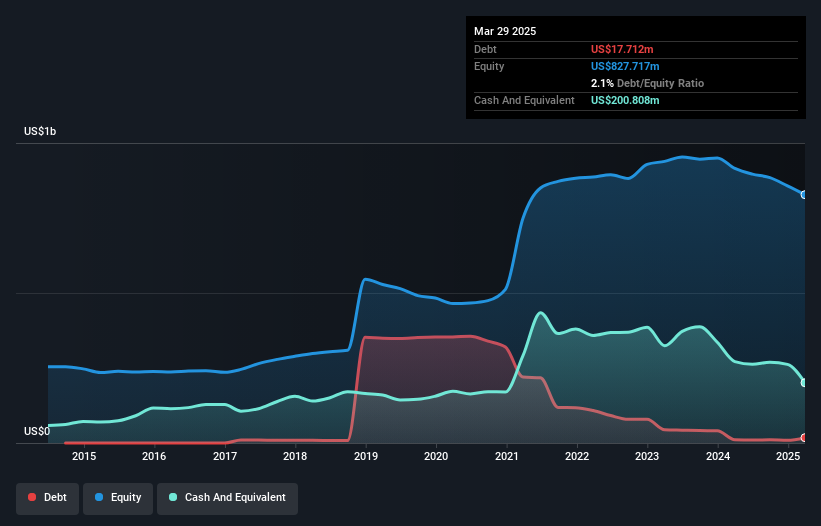
Task: Click the 2.1% Debt/Equity Ratio text
Action: 647,83
